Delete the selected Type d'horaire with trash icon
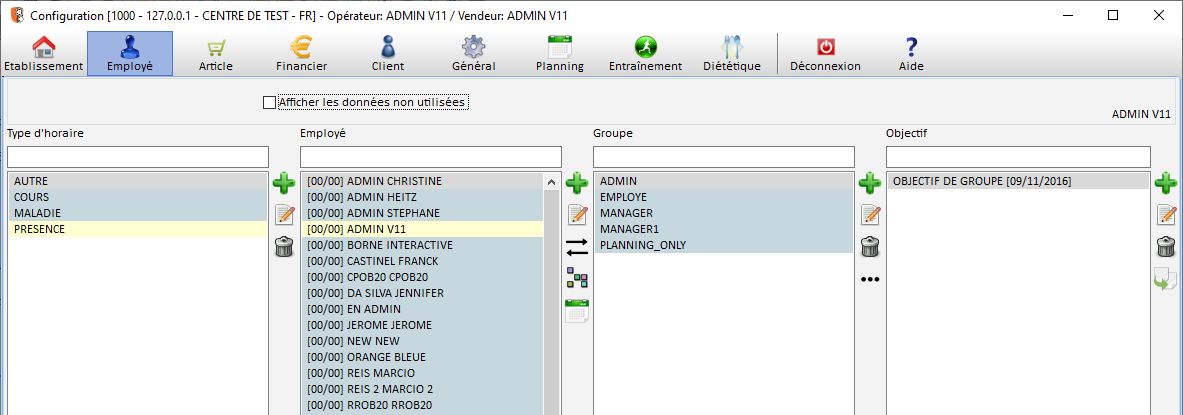The width and height of the screenshot is (1183, 415). click(x=284, y=247)
